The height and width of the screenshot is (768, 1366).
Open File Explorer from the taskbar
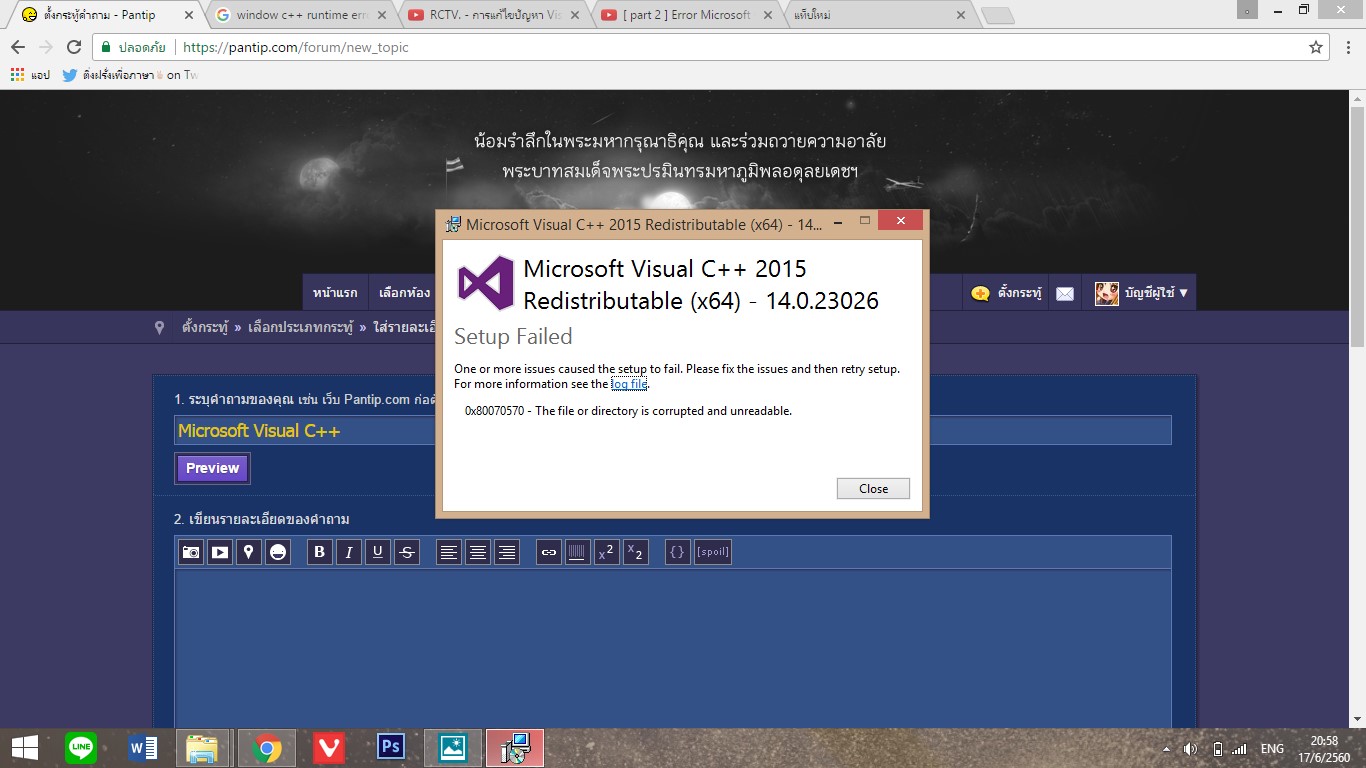coord(204,748)
